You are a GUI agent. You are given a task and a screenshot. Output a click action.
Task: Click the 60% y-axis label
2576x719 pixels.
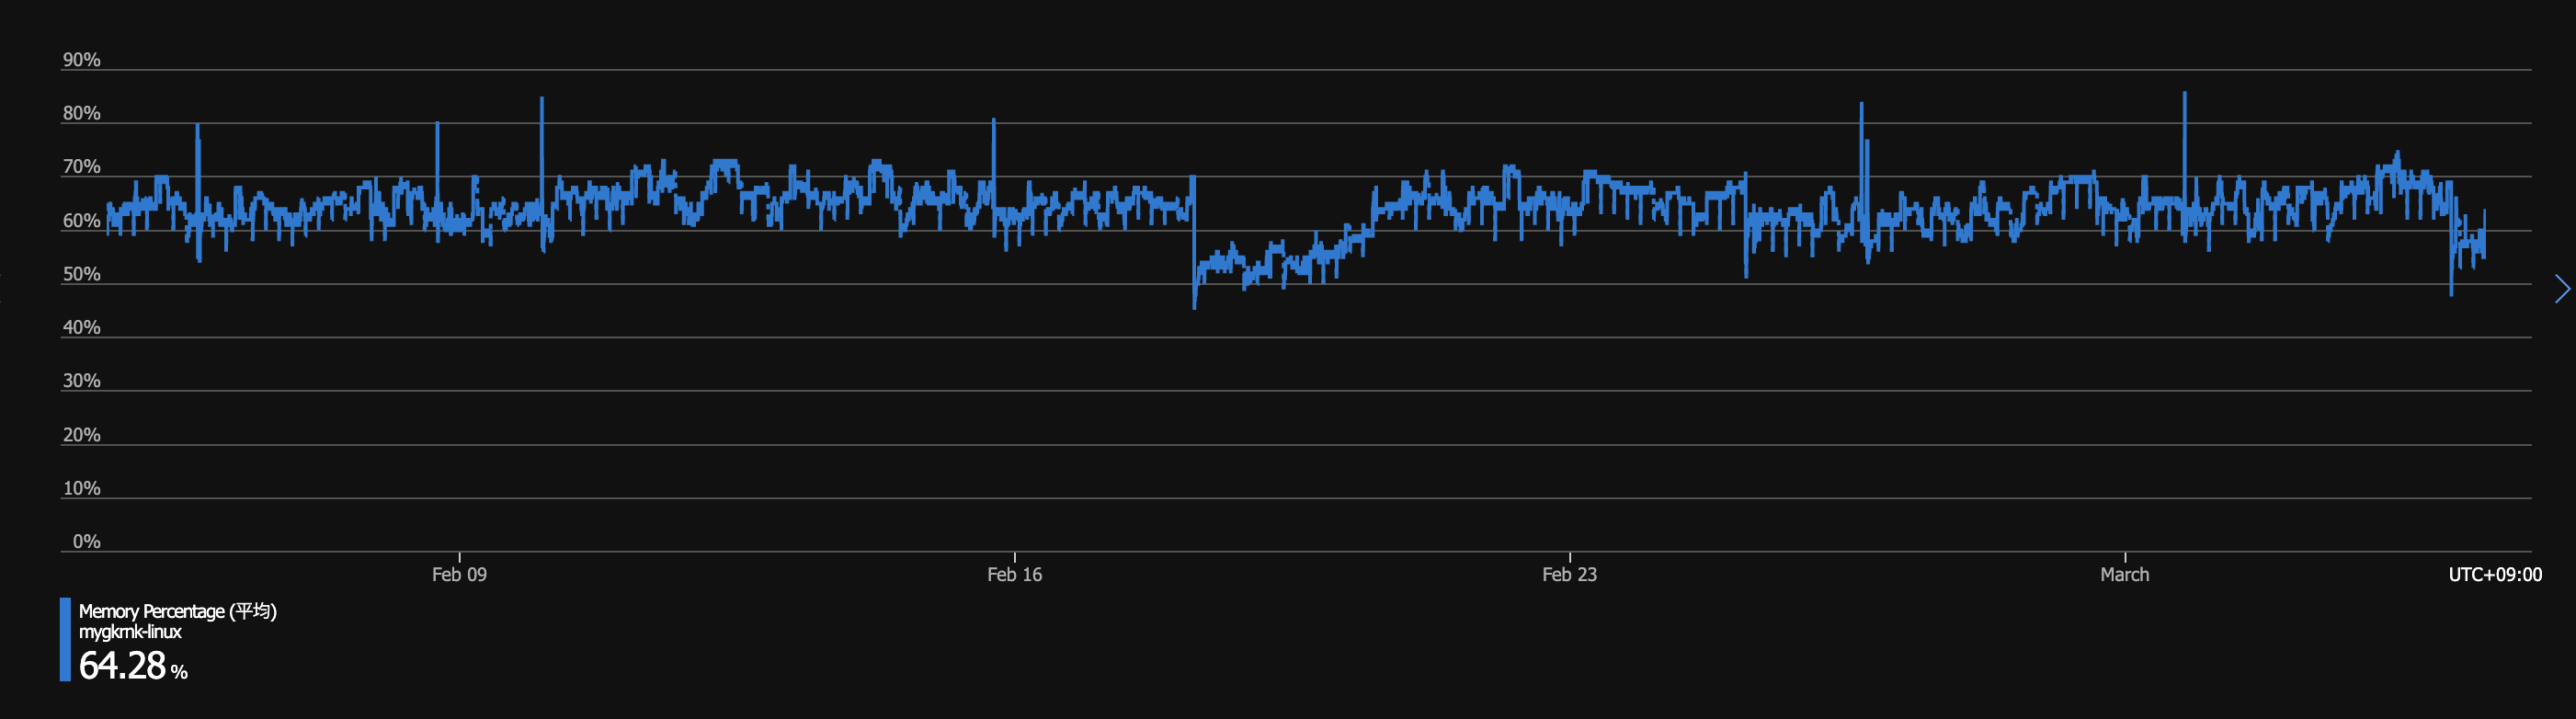(82, 221)
